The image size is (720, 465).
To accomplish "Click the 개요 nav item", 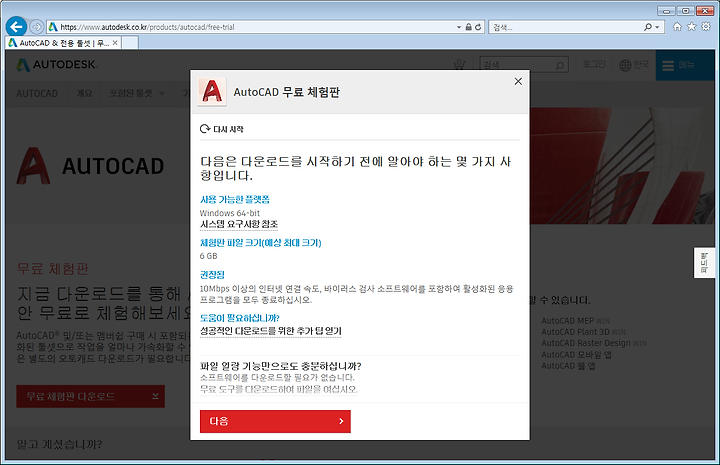I will [84, 93].
